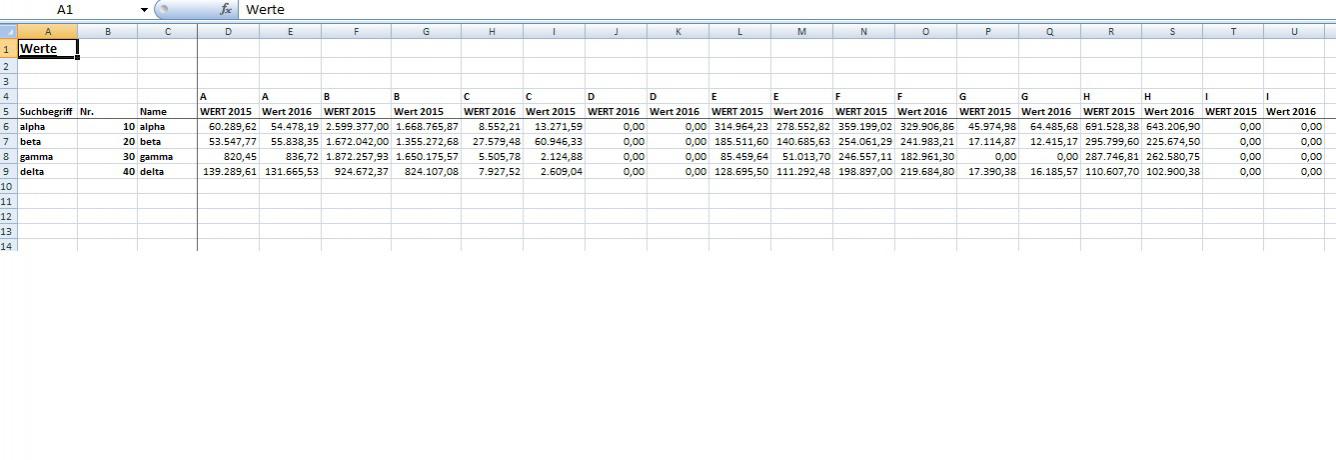Select cell with value 314.964,23
The height and width of the screenshot is (460, 1336).
(x=740, y=127)
